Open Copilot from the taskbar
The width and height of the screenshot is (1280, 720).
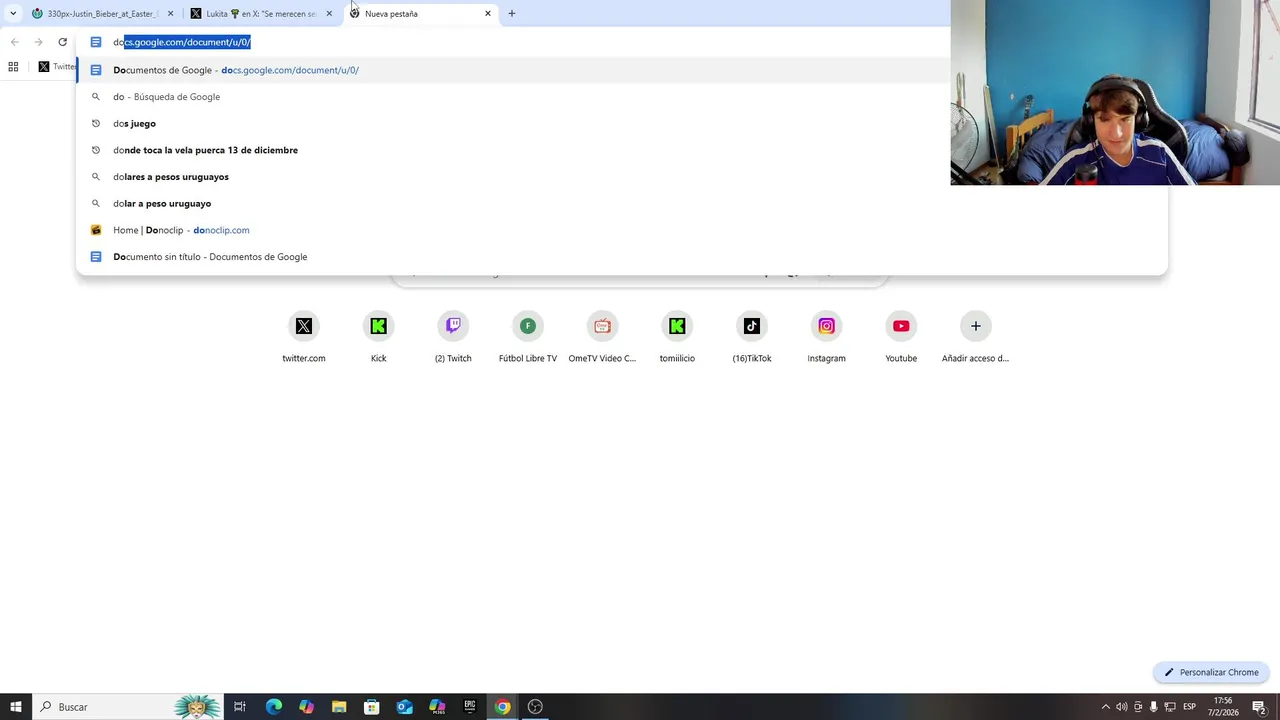(306, 707)
